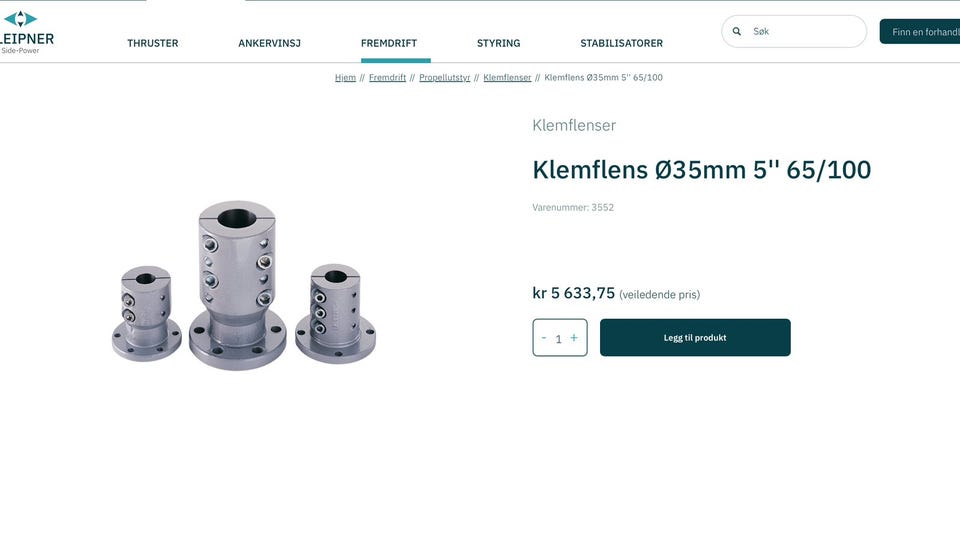Open the Propellutstyr breadcrumb link
The image size is (960, 539).
[444, 78]
